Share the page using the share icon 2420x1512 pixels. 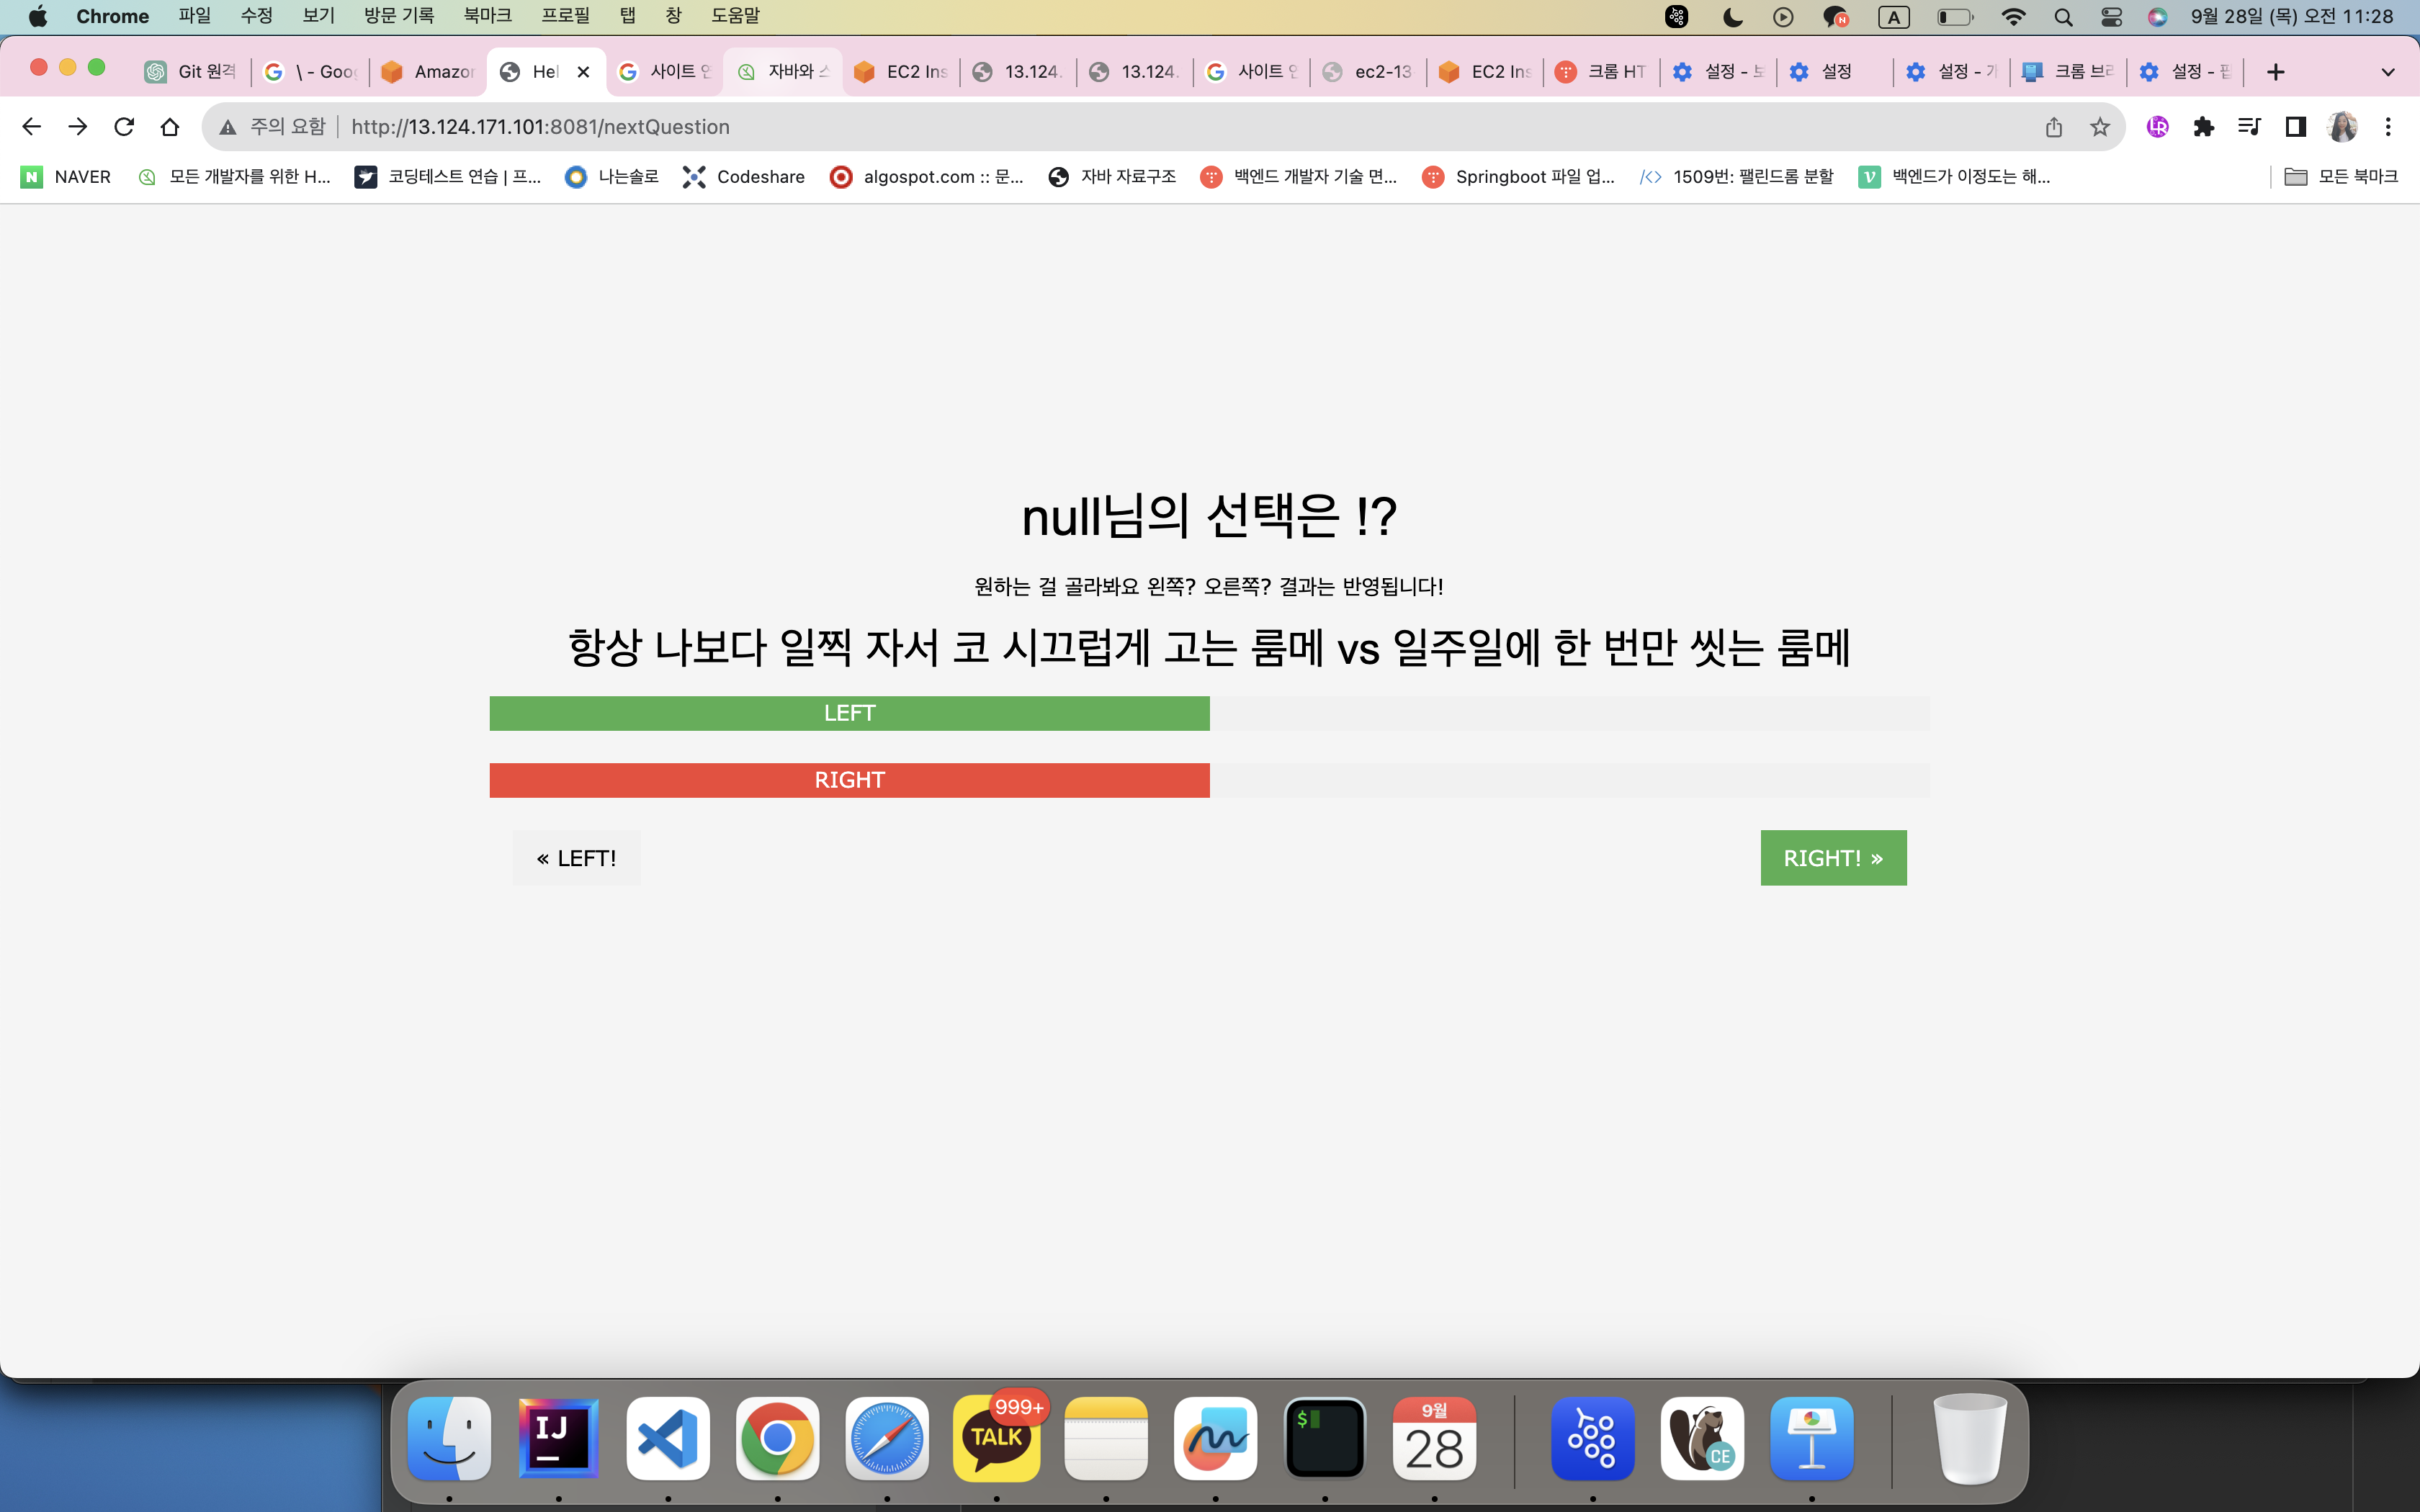2054,126
